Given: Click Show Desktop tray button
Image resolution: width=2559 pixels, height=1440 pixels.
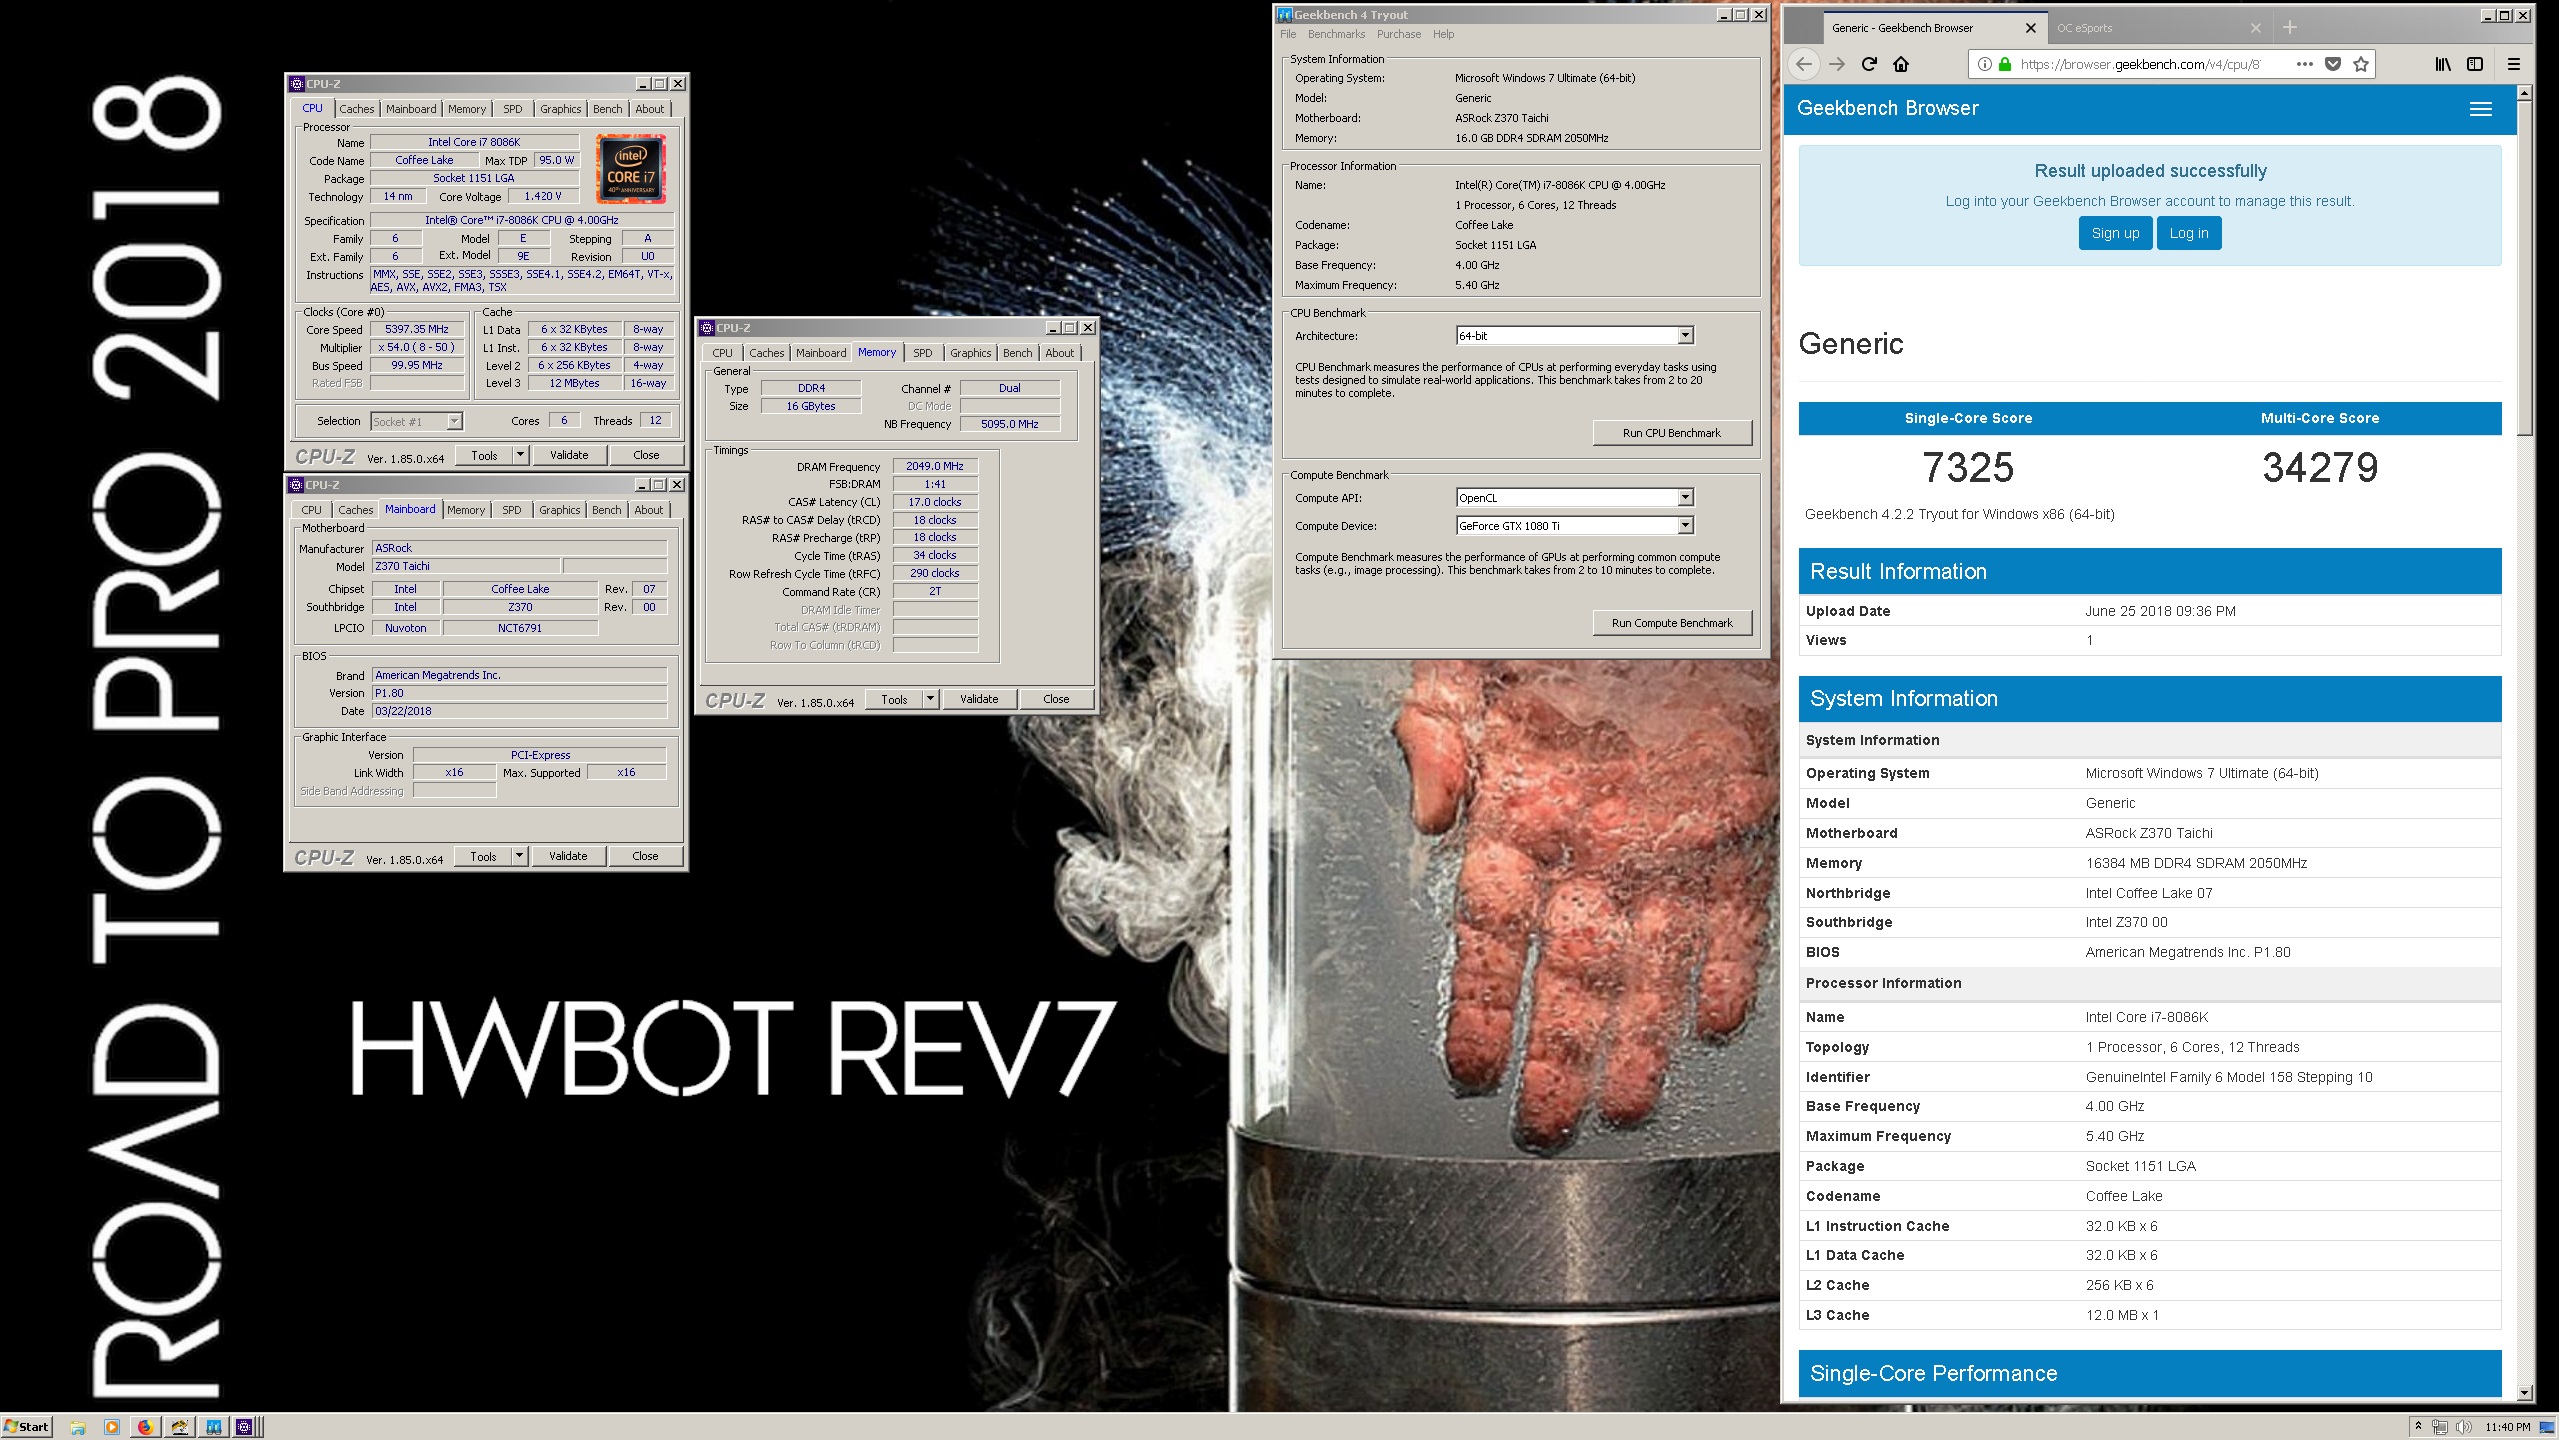Looking at the screenshot, I should (x=2546, y=1427).
